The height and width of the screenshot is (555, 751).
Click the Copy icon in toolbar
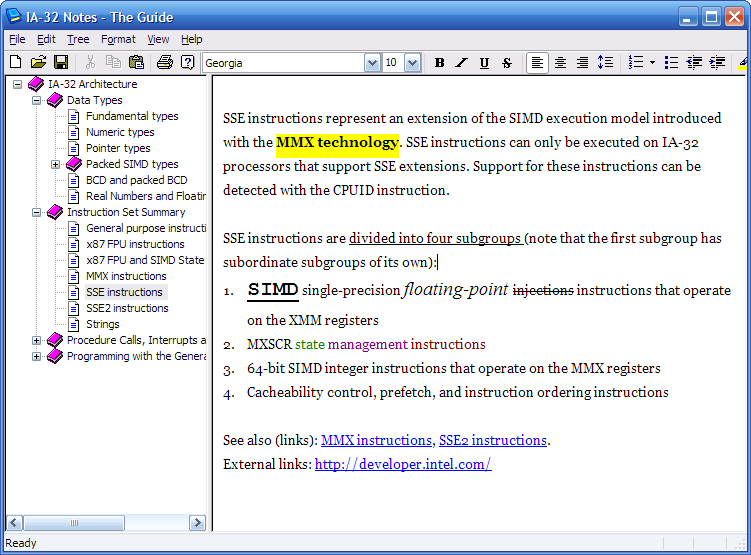pos(113,62)
